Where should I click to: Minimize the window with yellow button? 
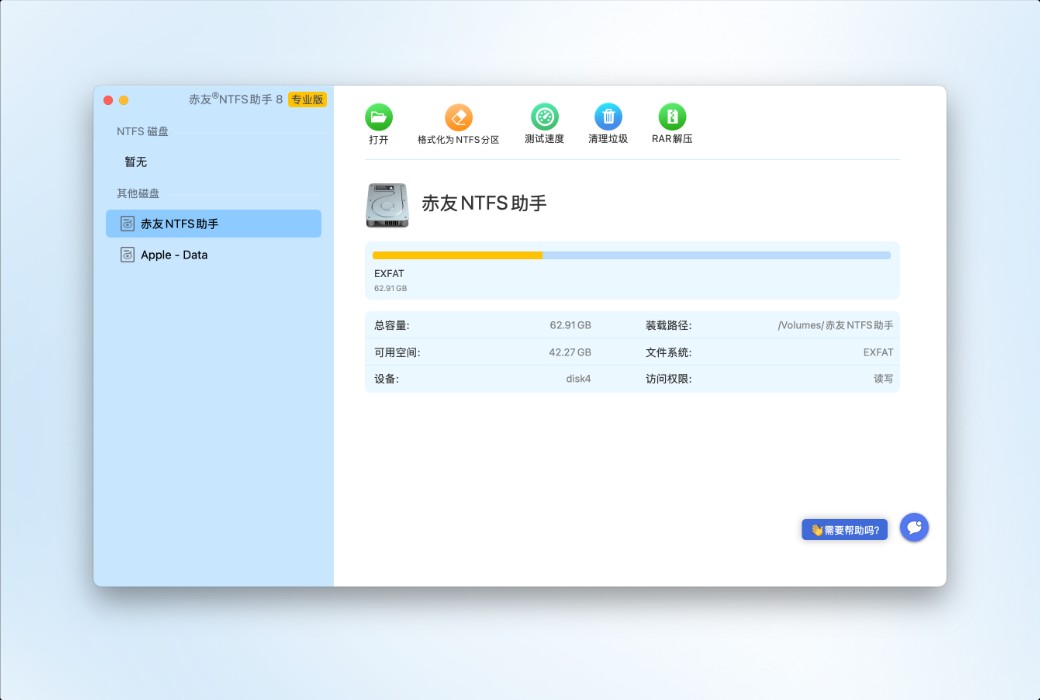[x=123, y=100]
